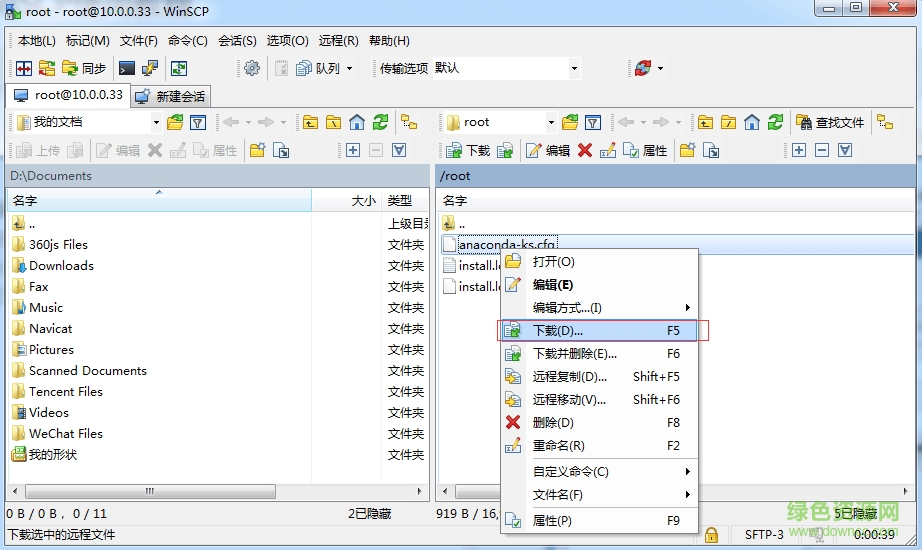Expand the remote root directory dropdown

click(551, 122)
